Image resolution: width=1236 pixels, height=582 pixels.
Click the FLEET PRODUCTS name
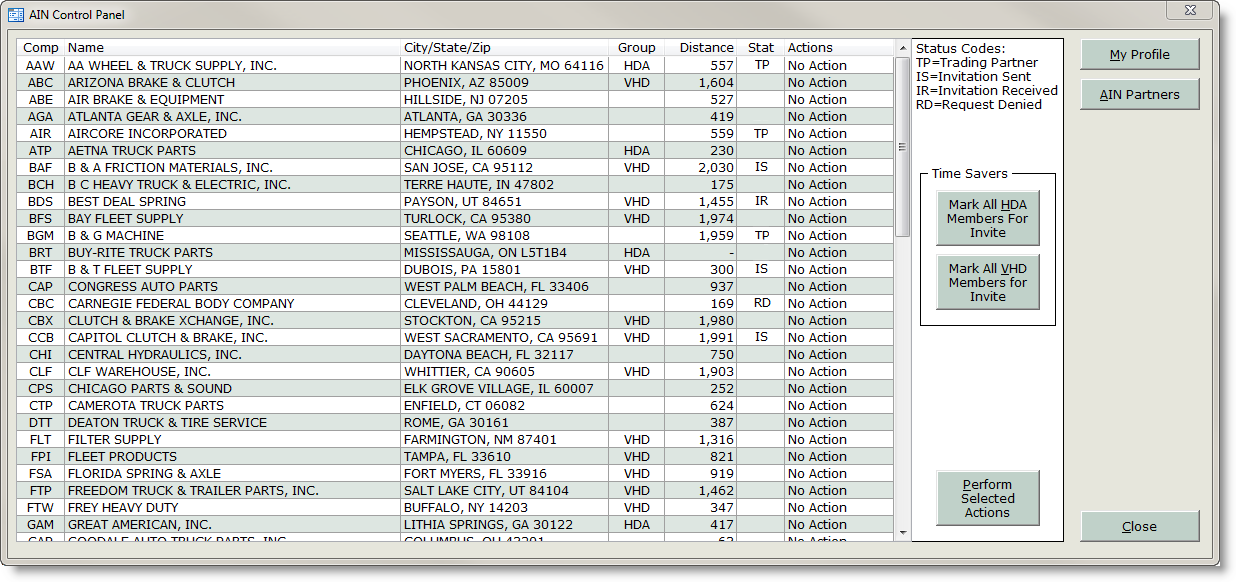click(122, 457)
